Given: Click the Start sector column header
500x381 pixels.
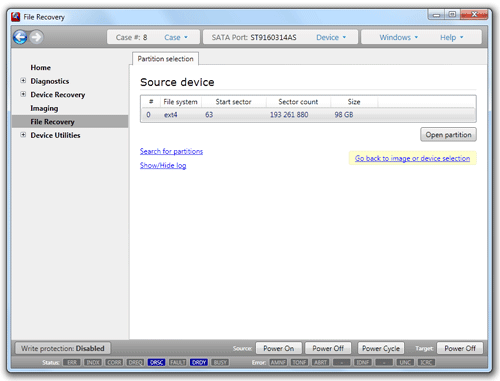Looking at the screenshot, I should click(233, 102).
